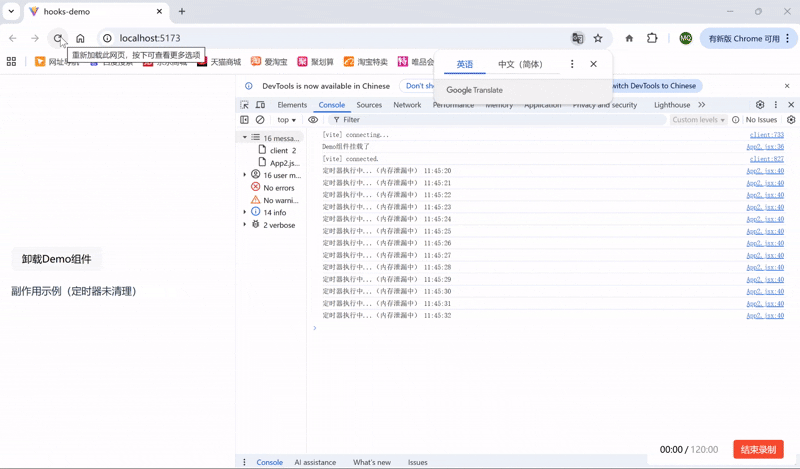Clear the console with the ban icon
Viewport: 800px width, 469px height.
pyautogui.click(x=260, y=119)
